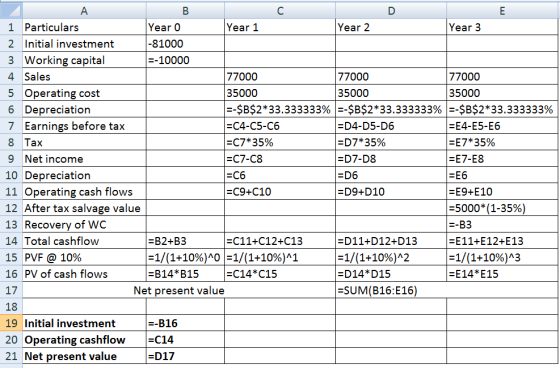Click the '=E4-E5-E6' cell

pos(502,126)
